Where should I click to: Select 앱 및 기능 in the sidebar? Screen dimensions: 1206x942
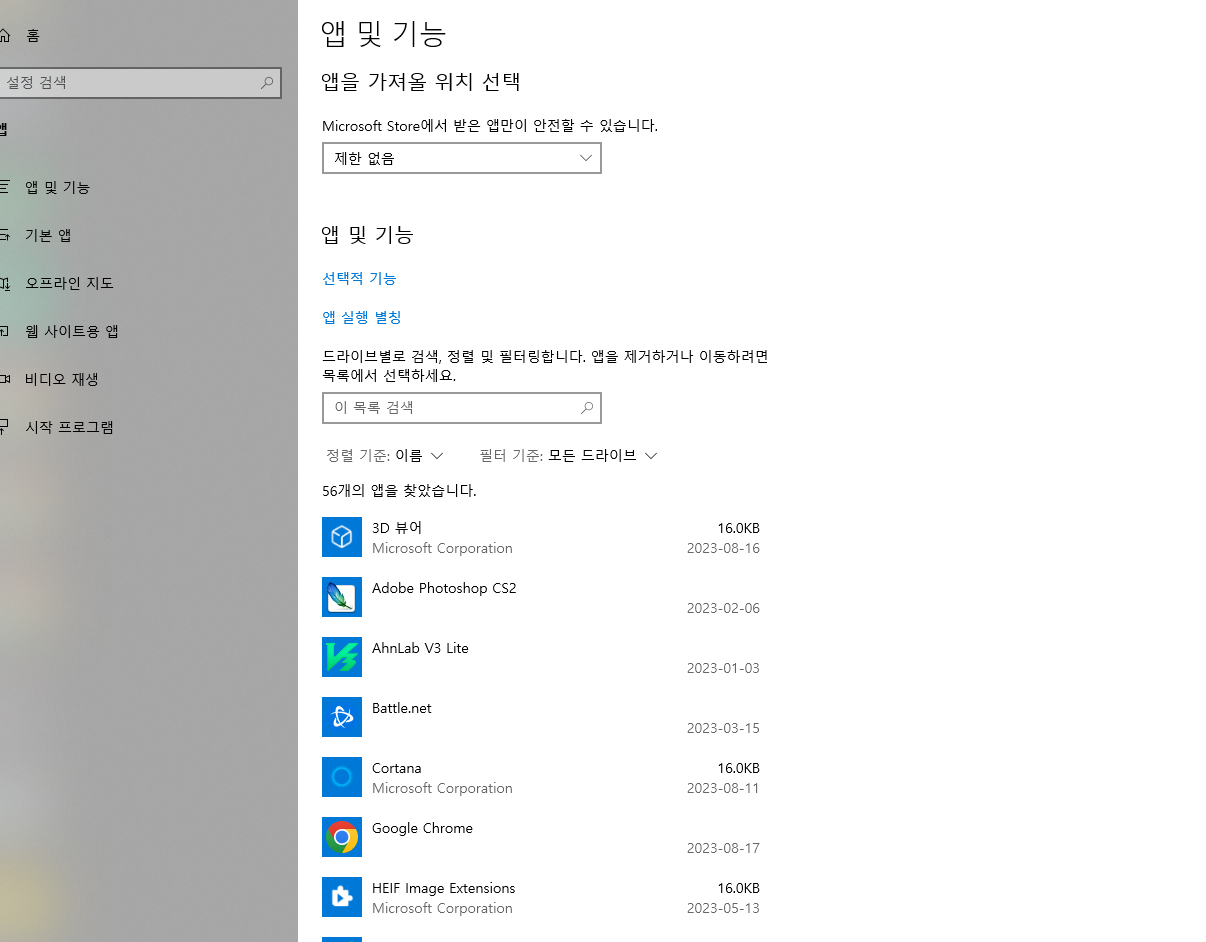coord(58,187)
